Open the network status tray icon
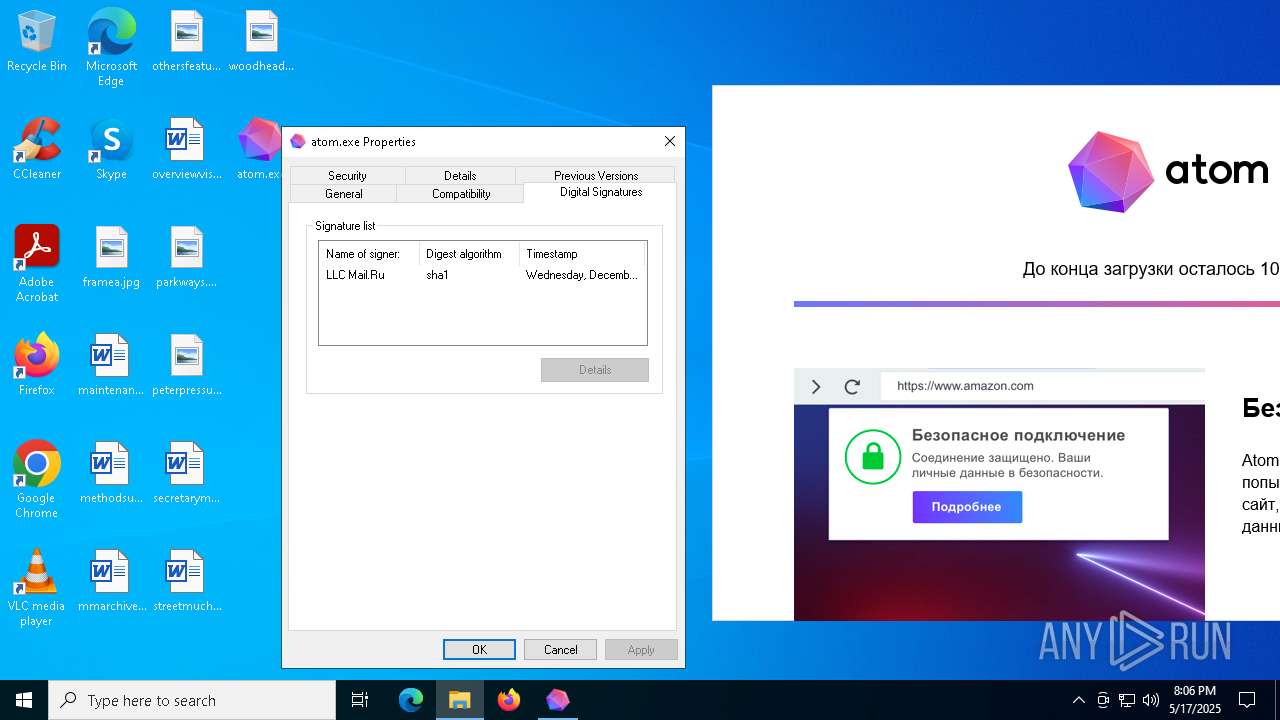1280x720 pixels. (1127, 700)
